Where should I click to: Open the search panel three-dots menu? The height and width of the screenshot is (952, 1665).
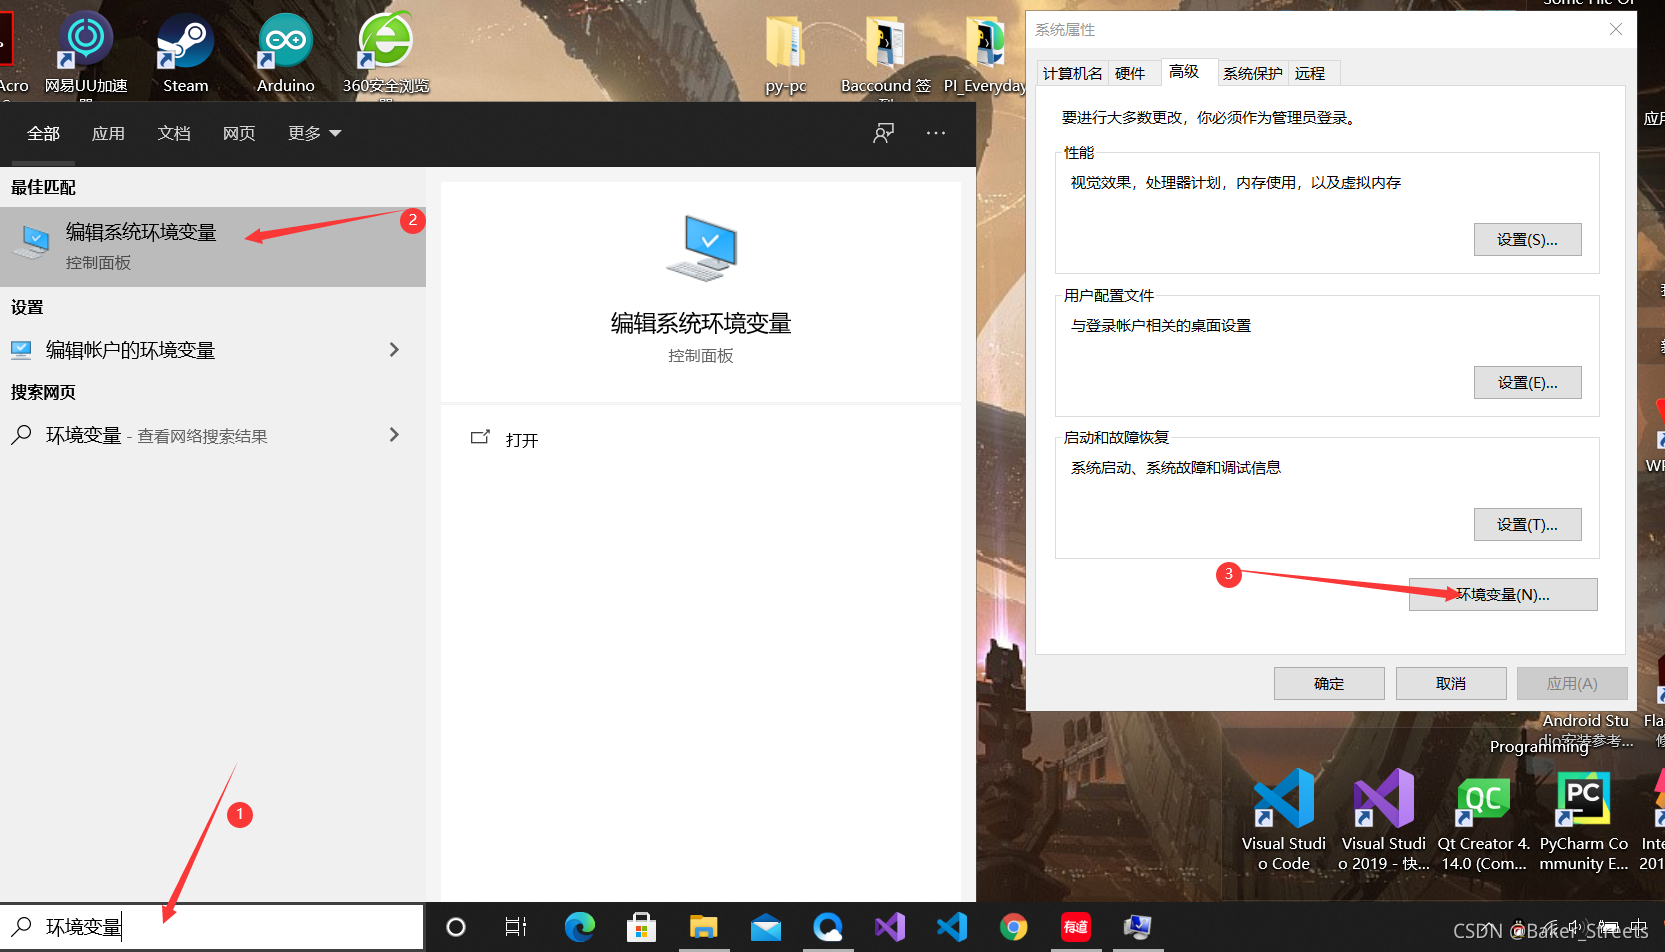tap(936, 133)
